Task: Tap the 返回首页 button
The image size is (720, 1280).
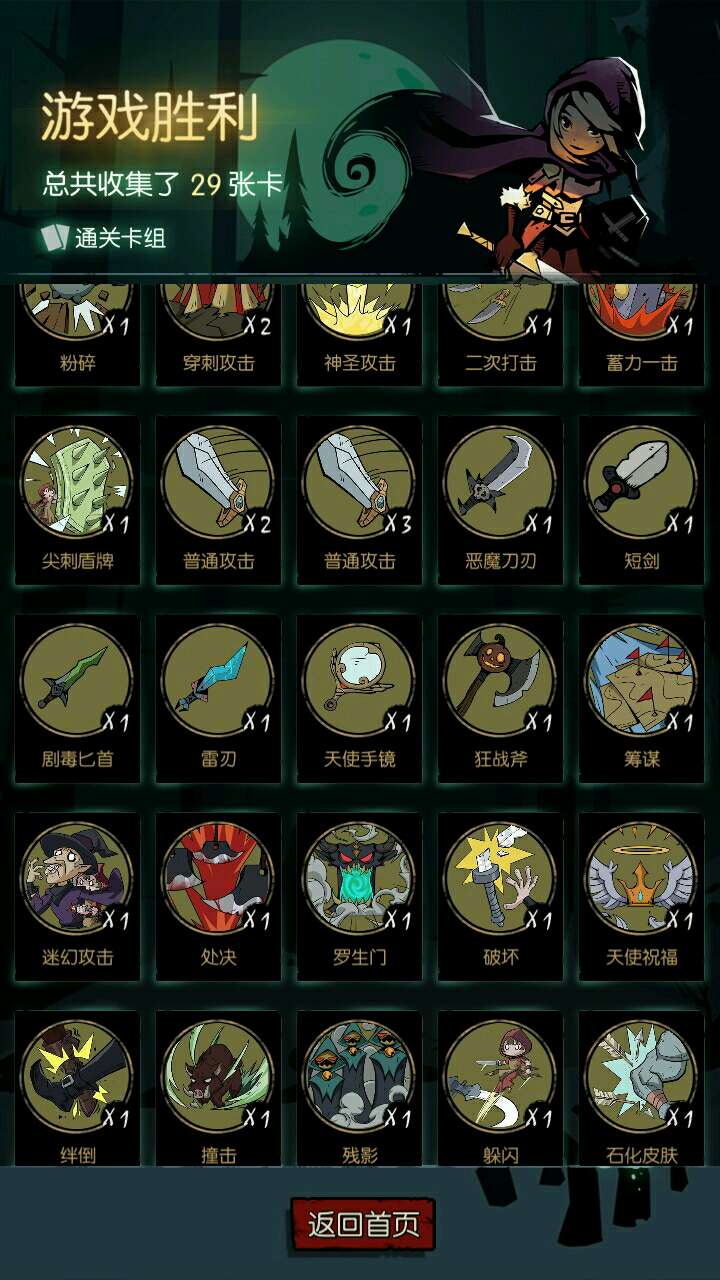Action: 363,1224
